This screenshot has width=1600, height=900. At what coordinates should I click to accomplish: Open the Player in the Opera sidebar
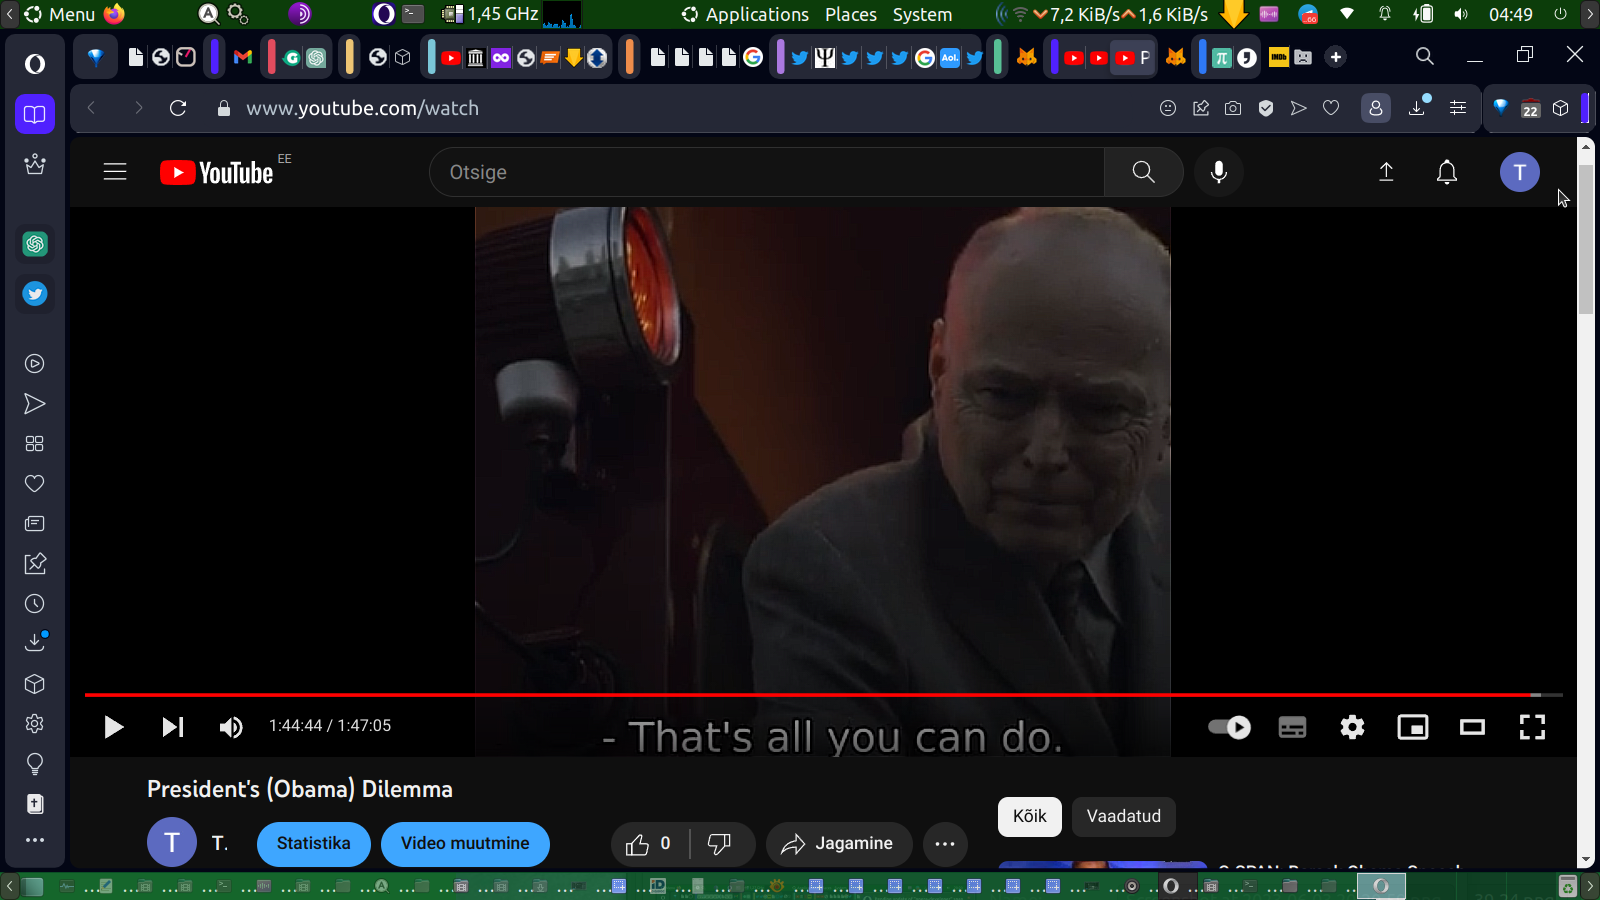coord(35,364)
